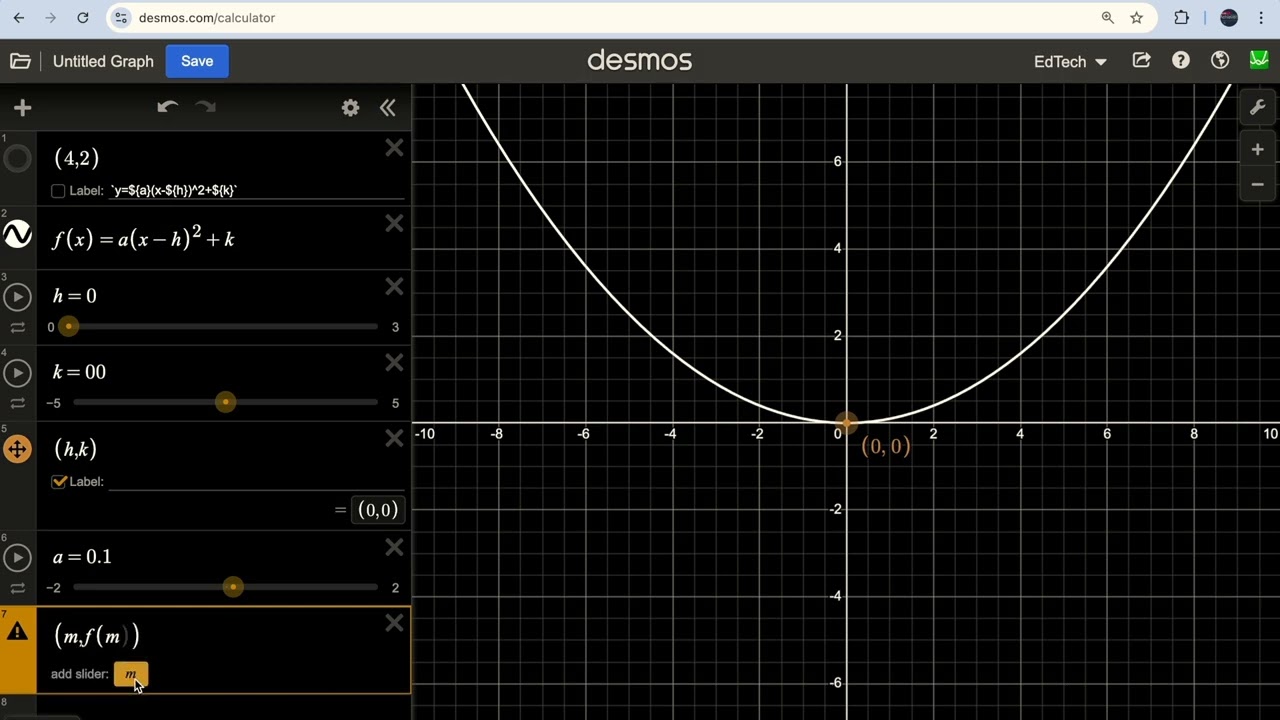Open the graph list folder icon
This screenshot has width=1280, height=720.
click(x=20, y=61)
